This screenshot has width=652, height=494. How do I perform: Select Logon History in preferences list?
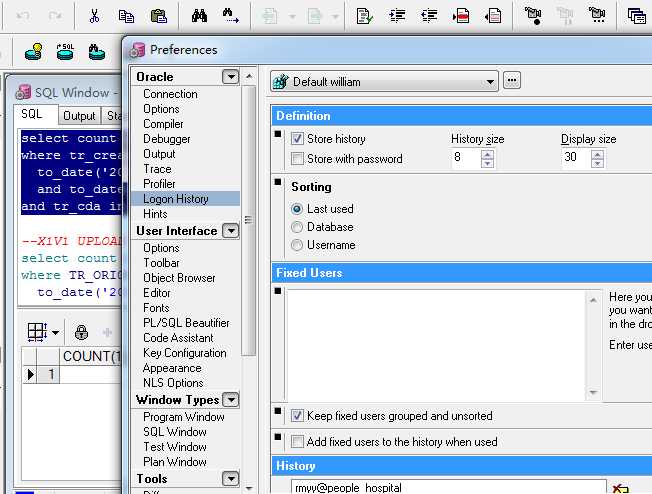[x=185, y=199]
